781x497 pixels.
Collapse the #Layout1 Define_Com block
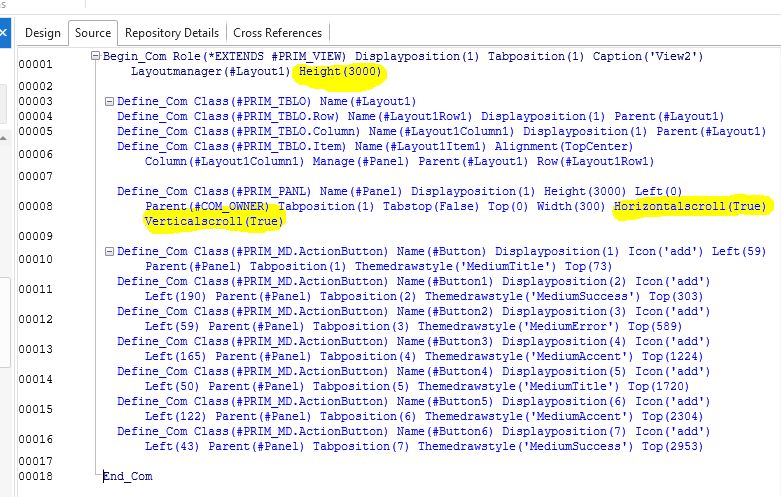(109, 101)
